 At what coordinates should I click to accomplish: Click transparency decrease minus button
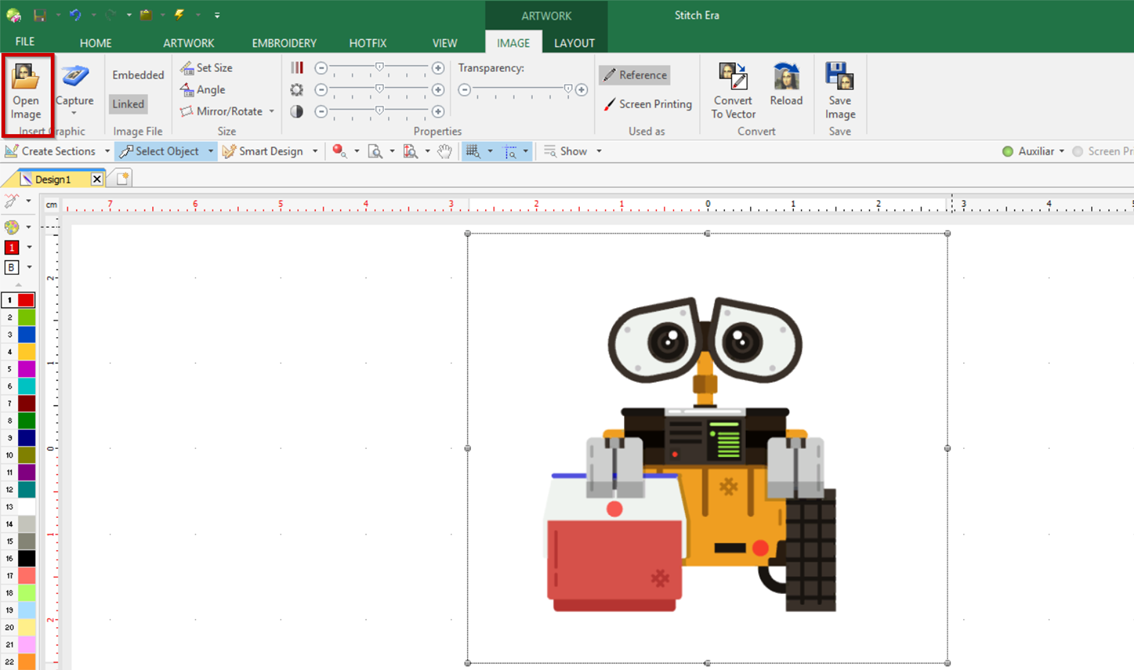click(x=464, y=90)
